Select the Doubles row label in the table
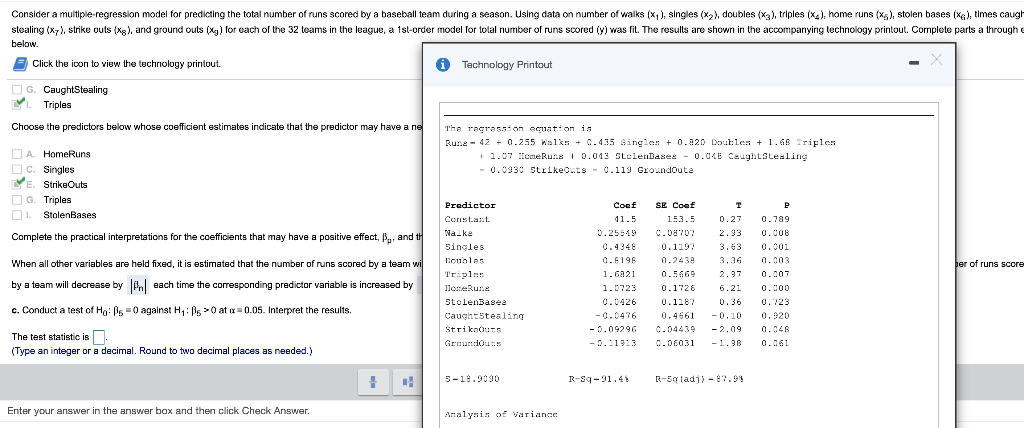The height and width of the screenshot is (428, 1024). coord(464,260)
